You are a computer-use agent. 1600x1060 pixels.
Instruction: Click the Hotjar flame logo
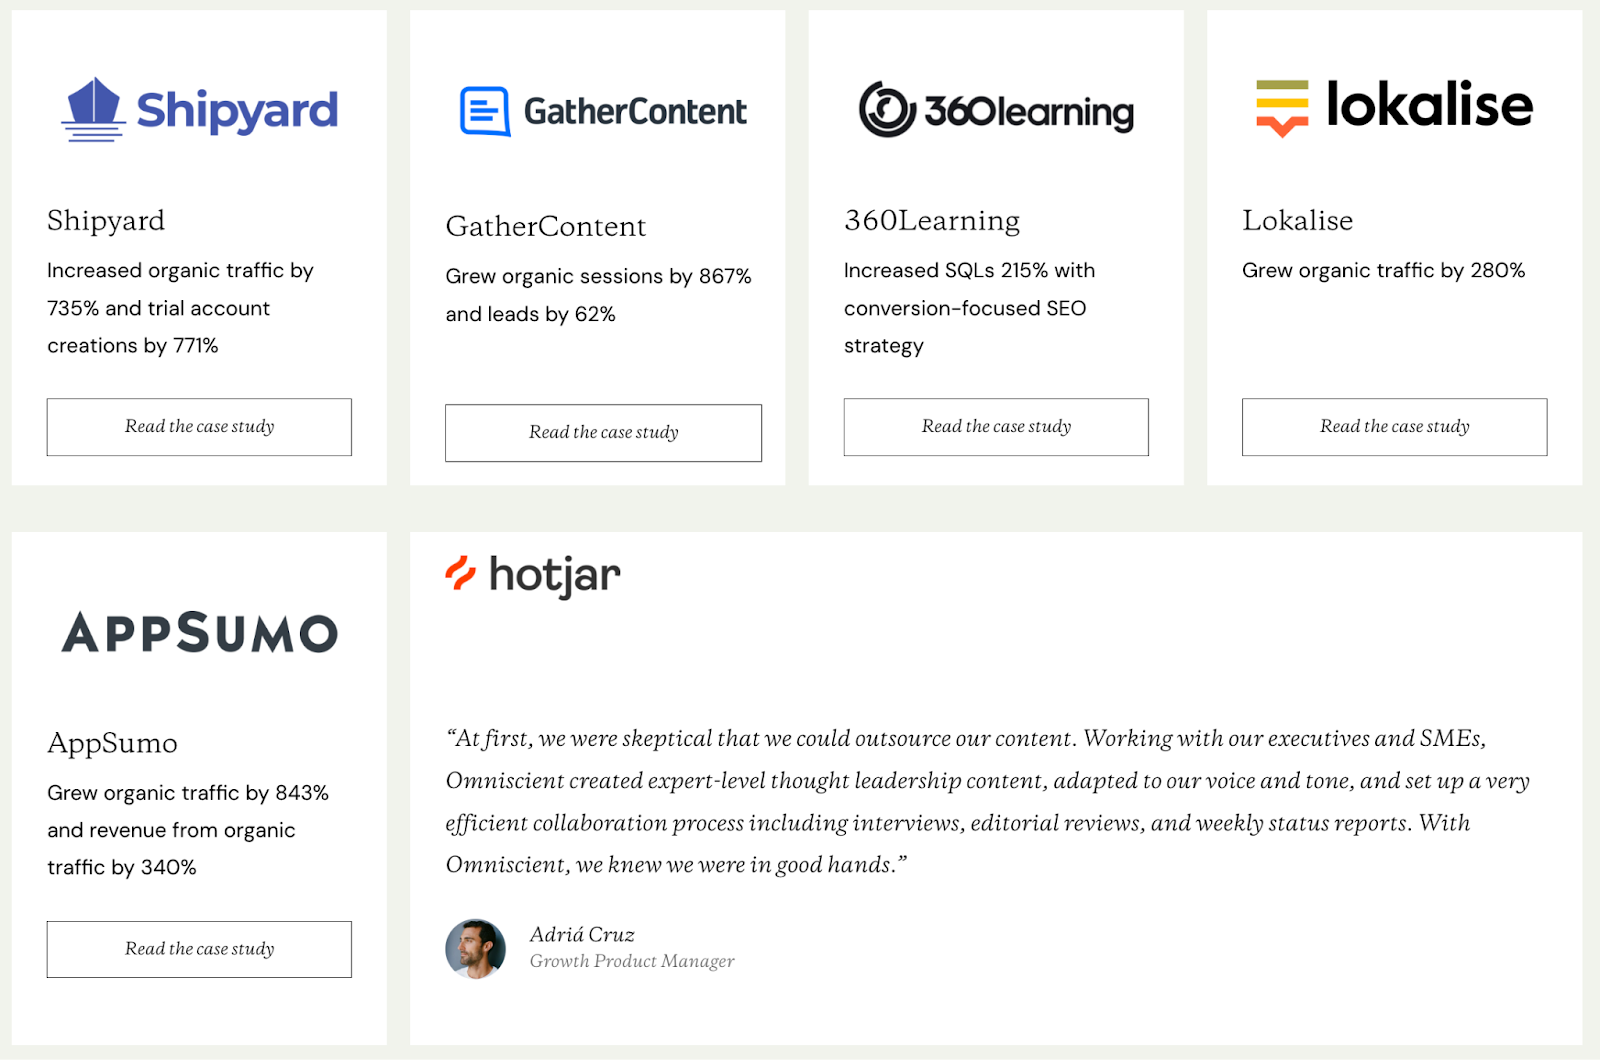point(460,573)
